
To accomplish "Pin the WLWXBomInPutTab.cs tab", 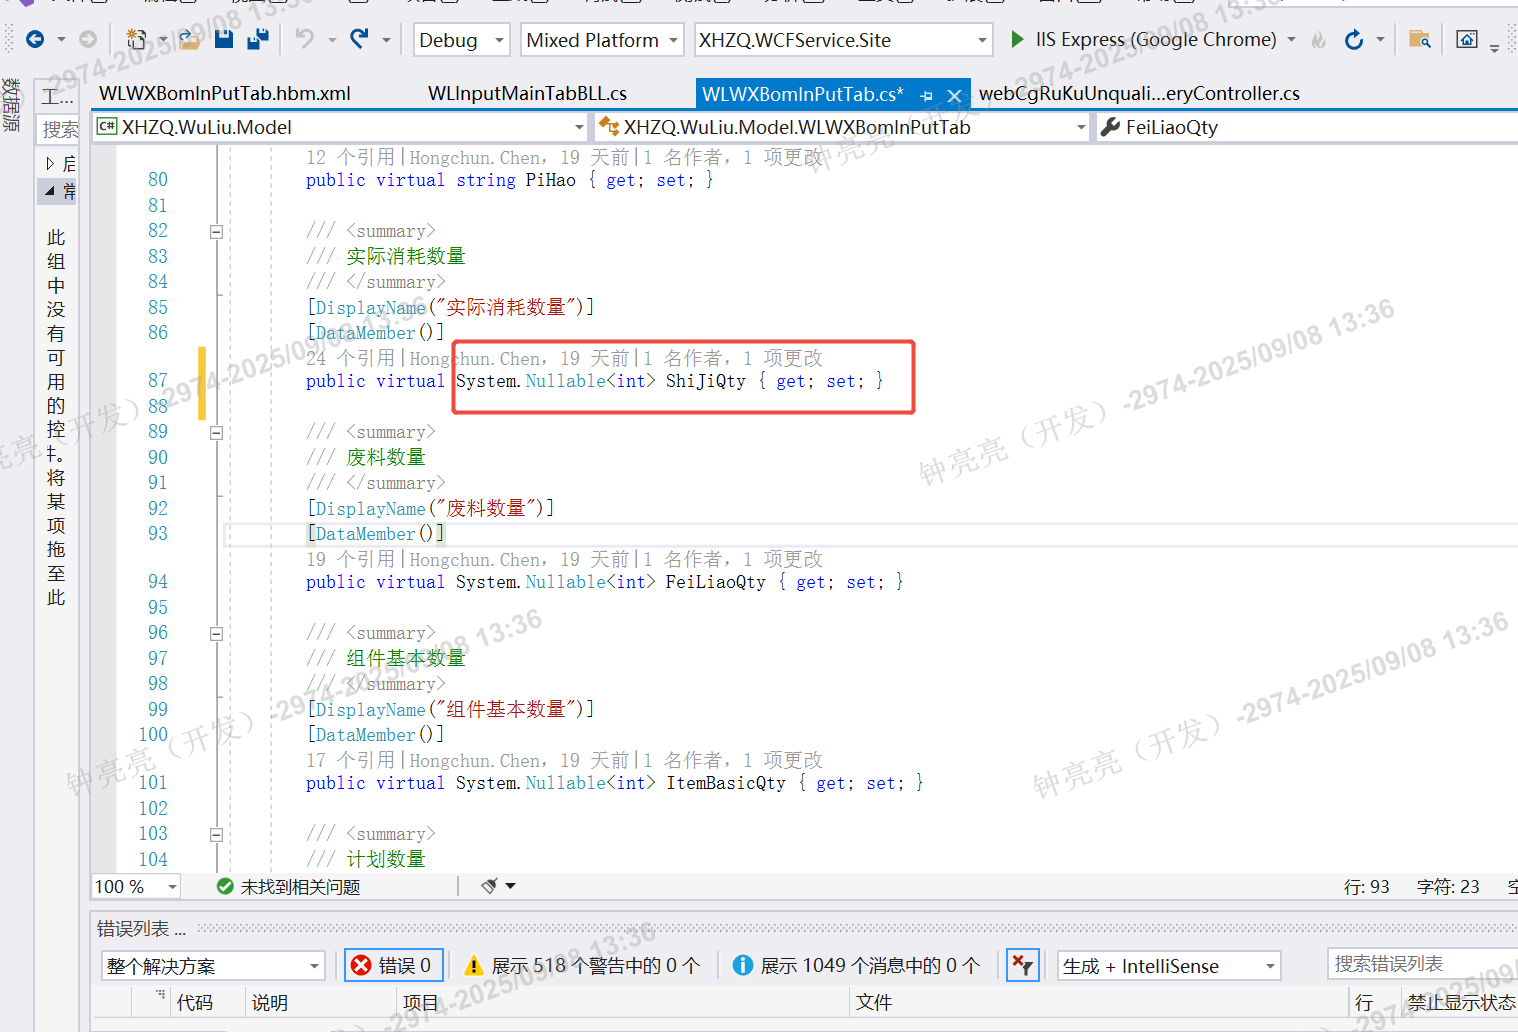I will [x=927, y=95].
